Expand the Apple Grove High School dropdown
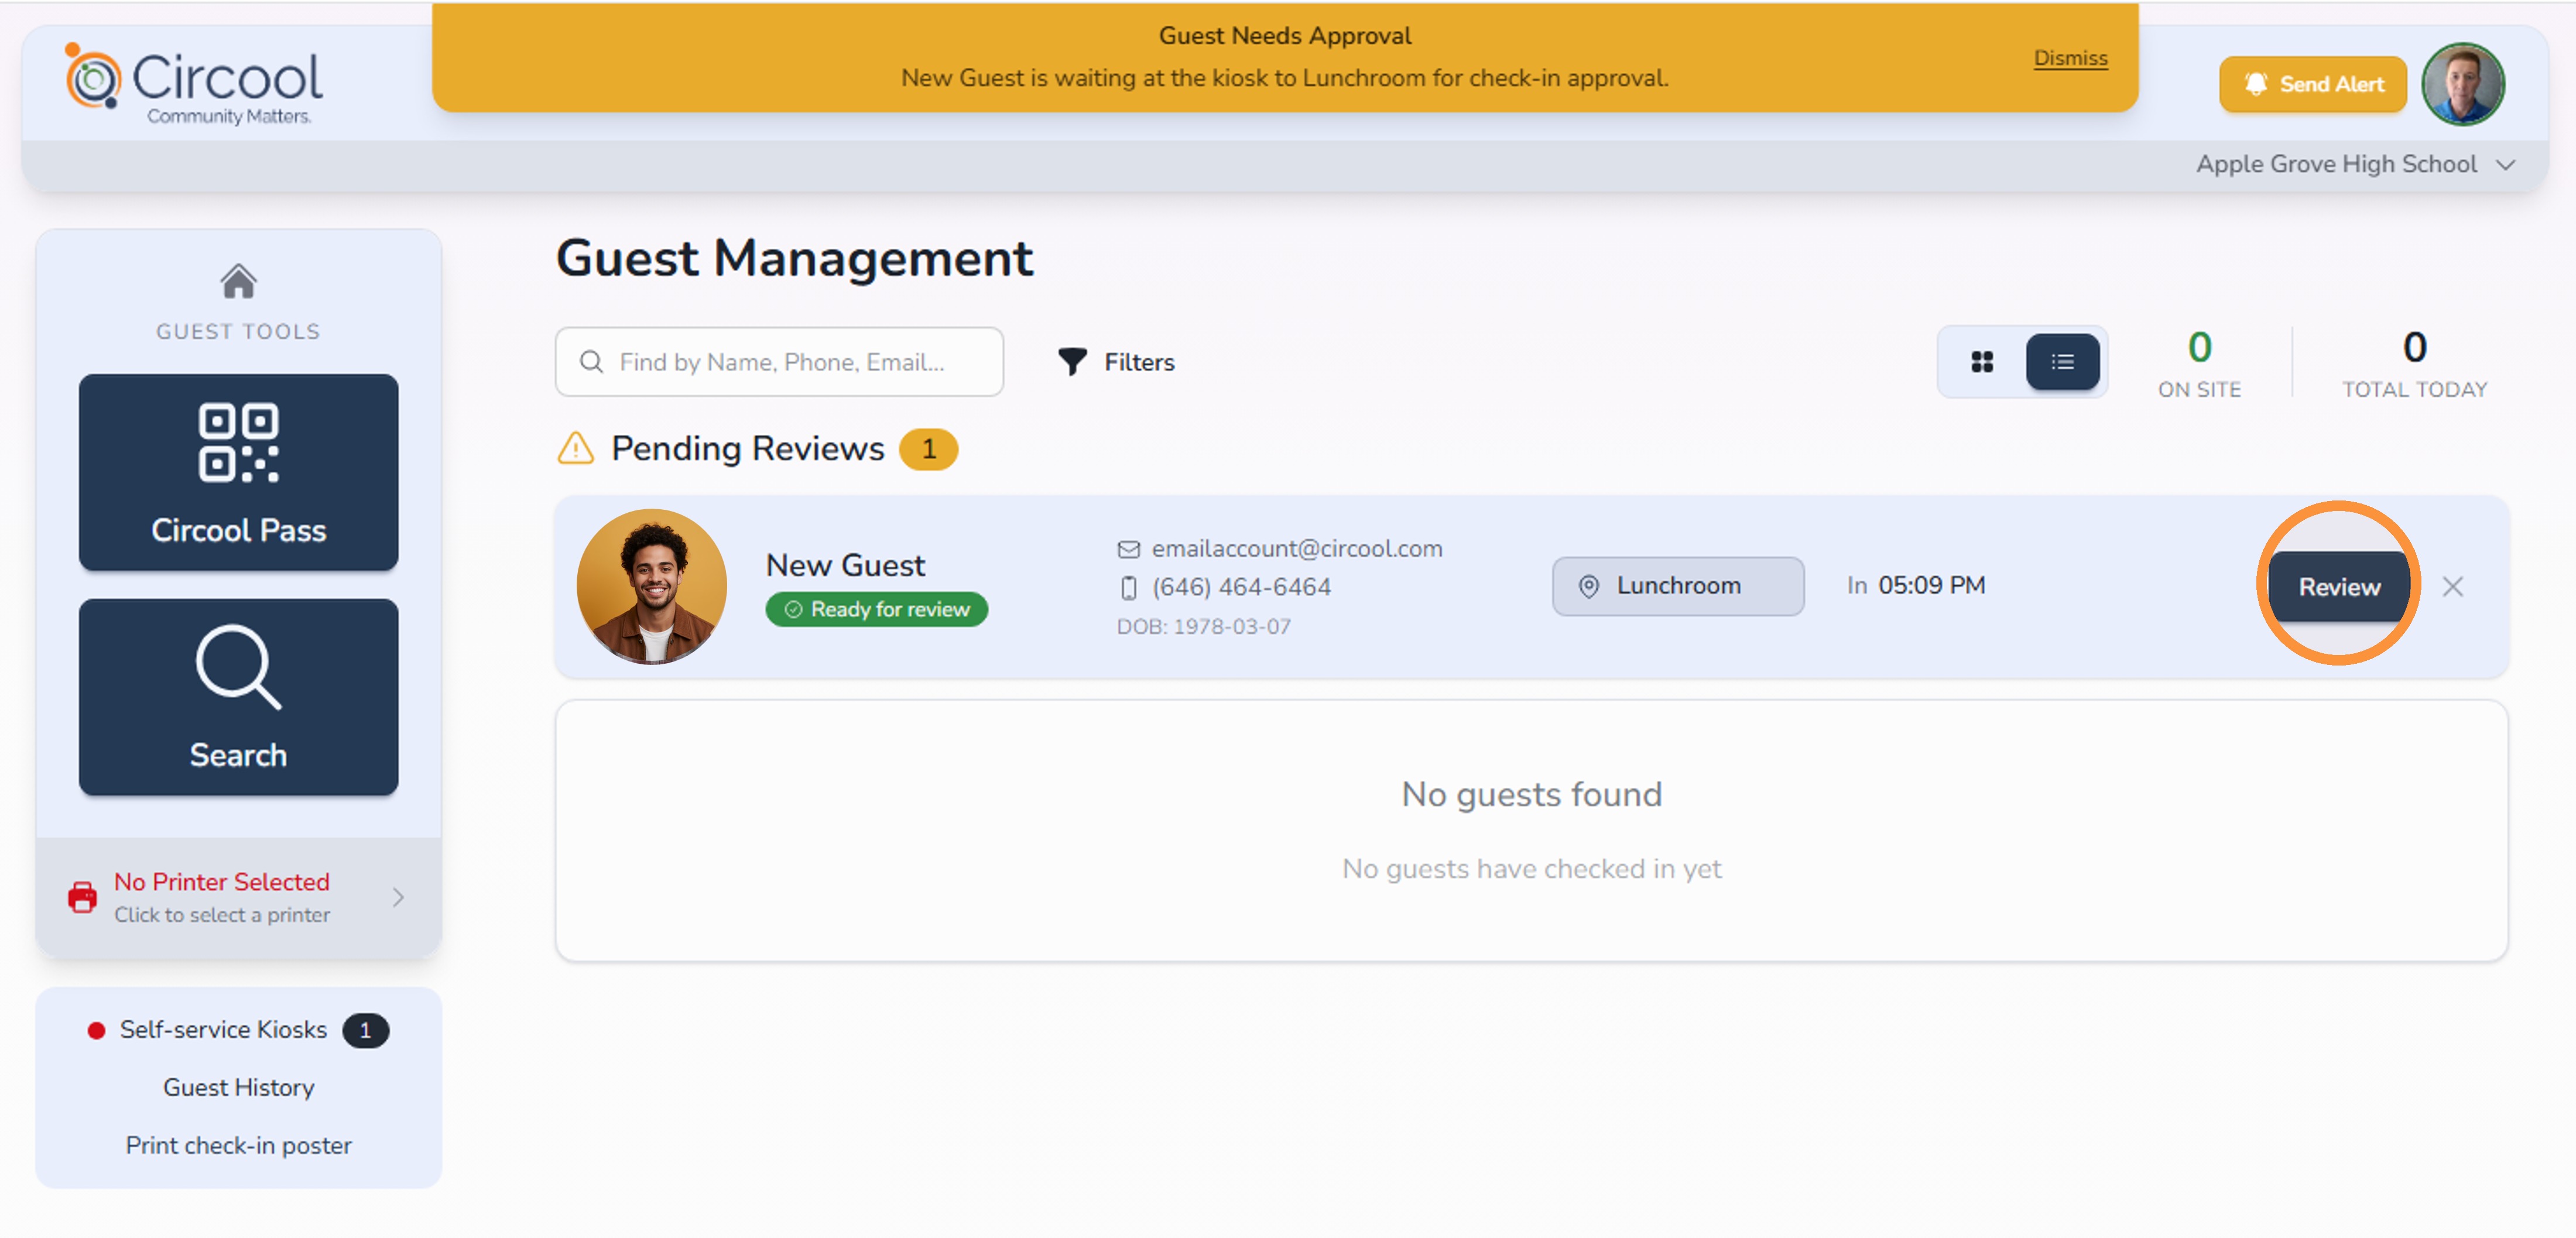The height and width of the screenshot is (1238, 2576). (x=2355, y=164)
